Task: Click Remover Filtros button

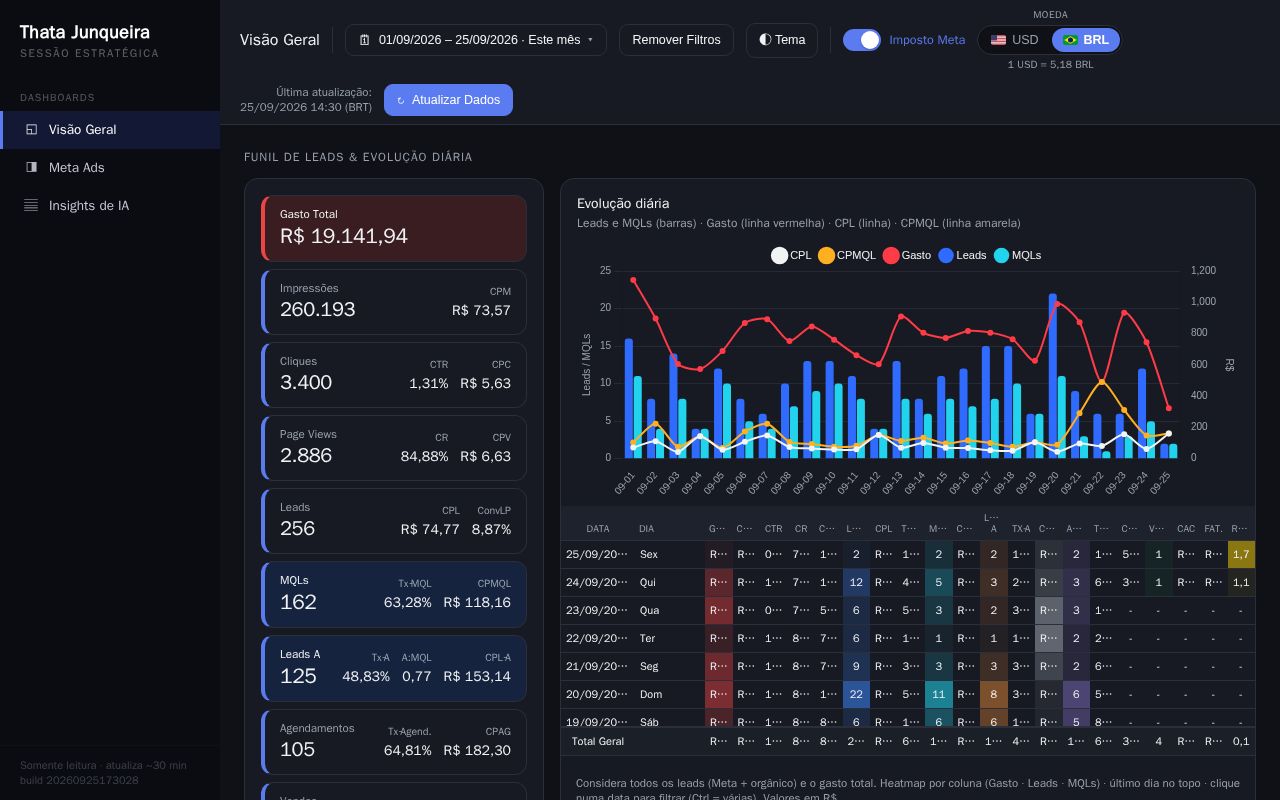Action: coord(676,40)
